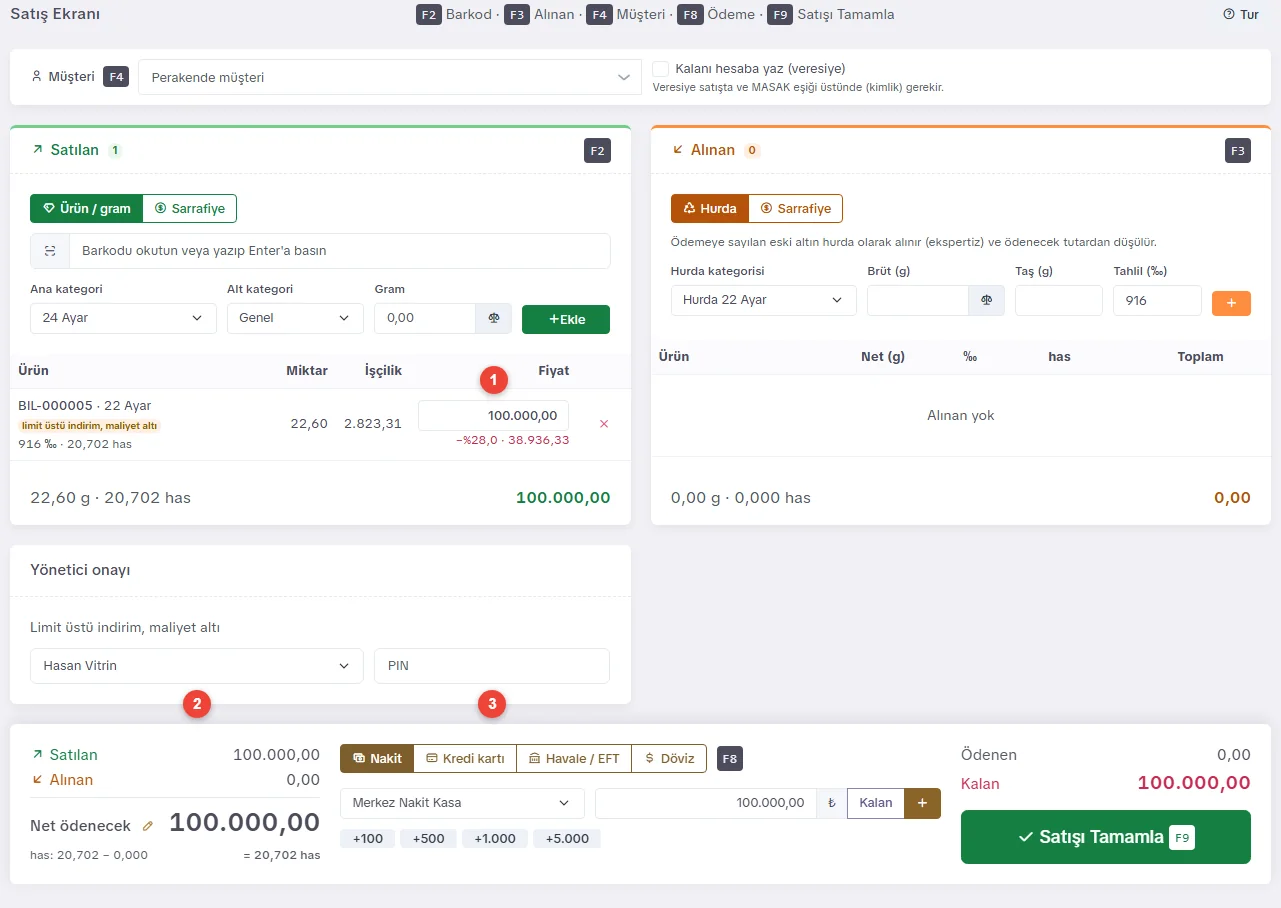Open the Merkez Nakit Kasa dropdown
Image resolution: width=1281 pixels, height=908 pixels.
point(462,803)
